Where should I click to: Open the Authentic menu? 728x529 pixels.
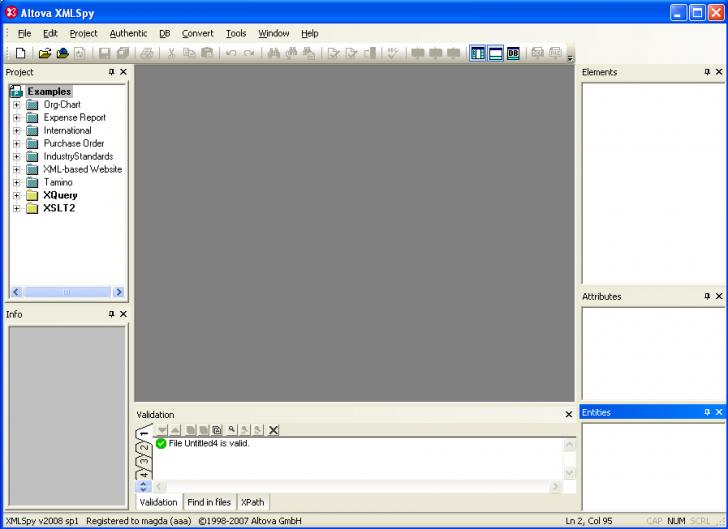tap(128, 33)
